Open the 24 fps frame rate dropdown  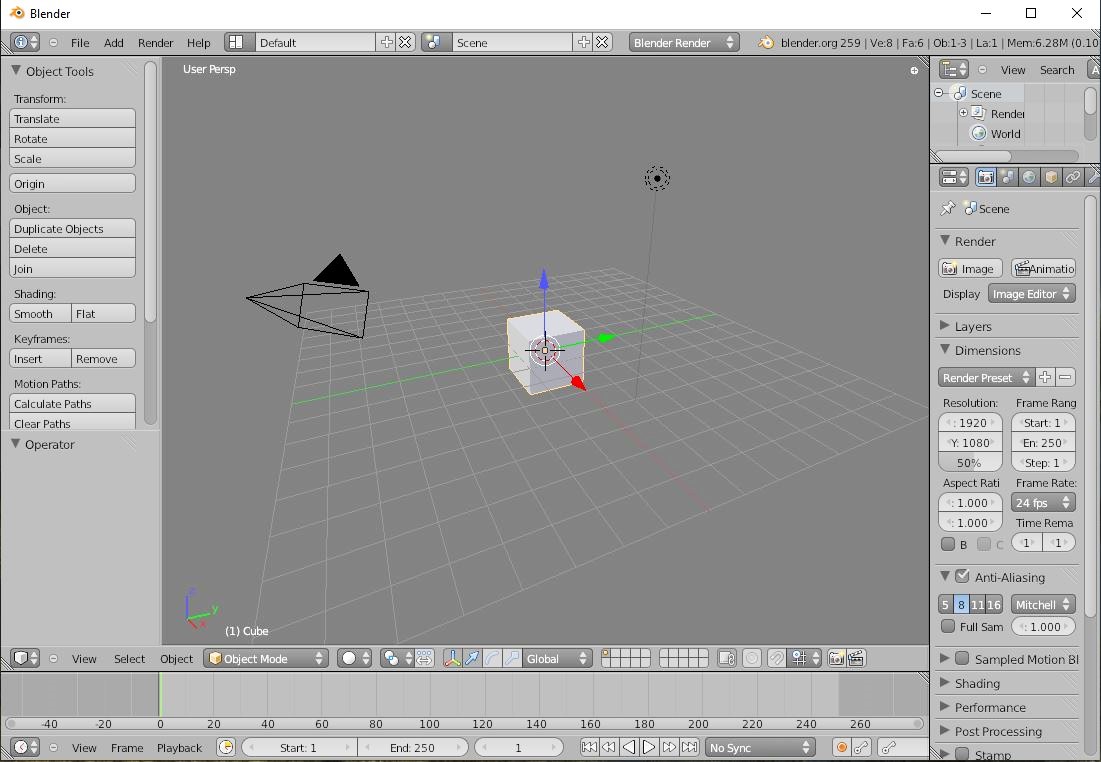(1043, 502)
